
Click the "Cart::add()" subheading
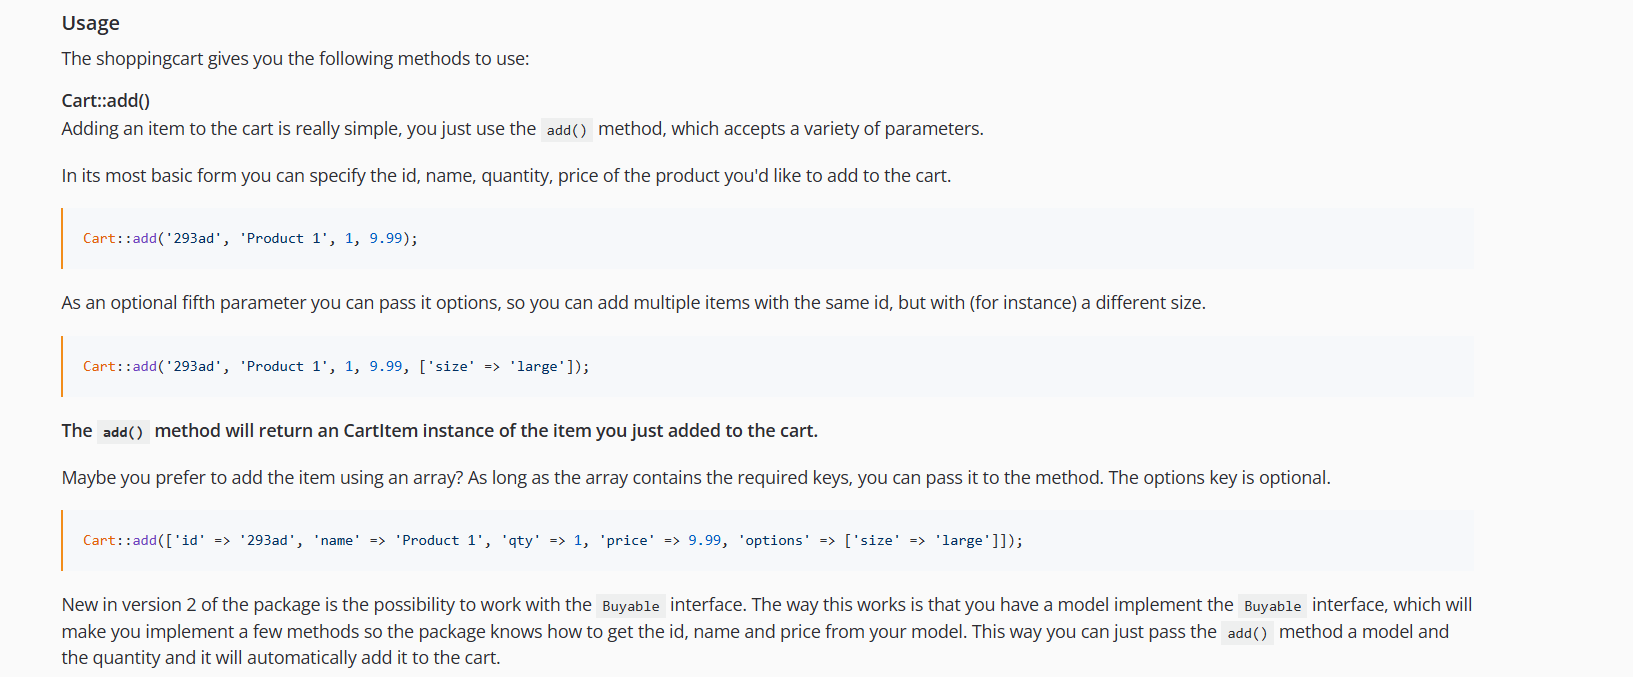pyautogui.click(x=105, y=100)
